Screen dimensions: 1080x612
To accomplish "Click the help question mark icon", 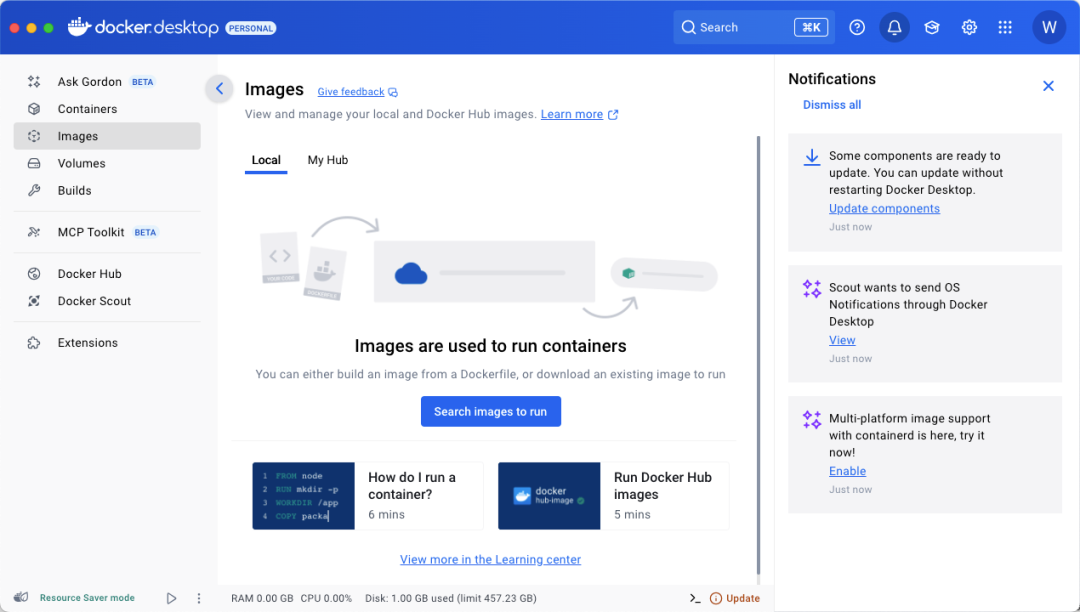I will point(857,28).
